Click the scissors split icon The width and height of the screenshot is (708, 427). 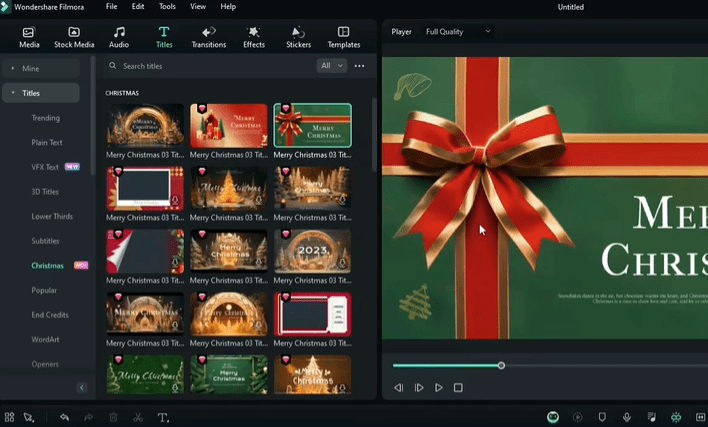(x=138, y=417)
